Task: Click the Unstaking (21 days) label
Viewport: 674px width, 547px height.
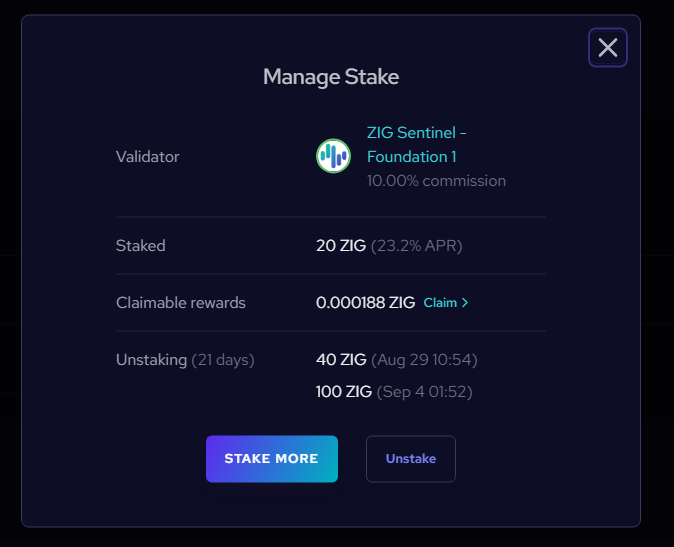Action: 185,359
